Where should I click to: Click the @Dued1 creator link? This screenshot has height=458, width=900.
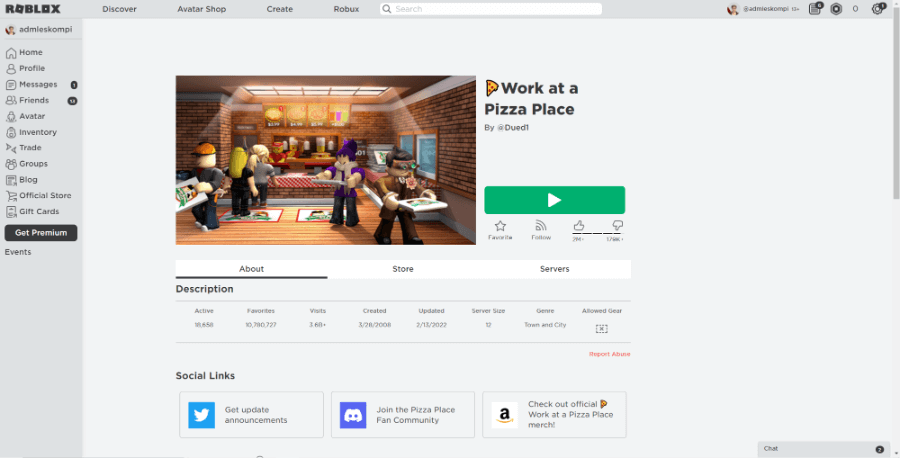(x=513, y=127)
